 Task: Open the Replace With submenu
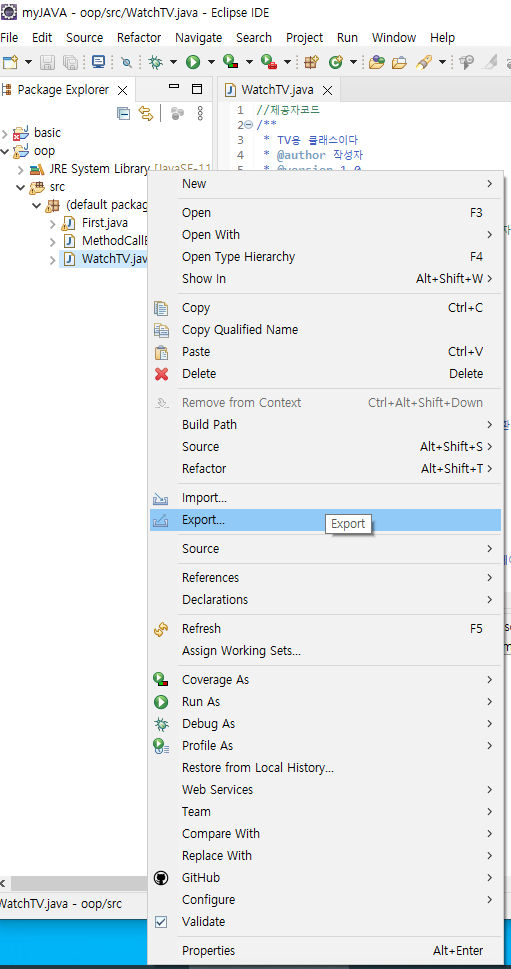tap(325, 856)
